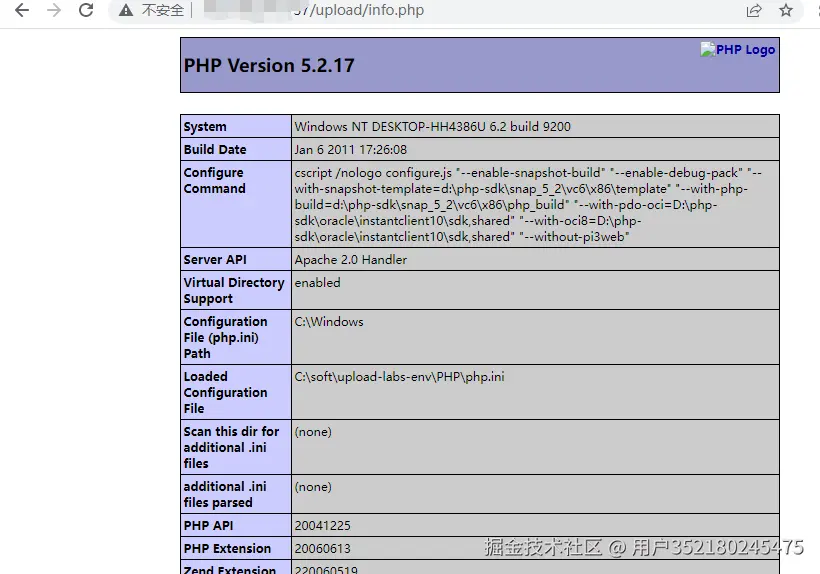This screenshot has width=820, height=574.
Task: Click the PHP Logo image link
Action: coord(737,50)
